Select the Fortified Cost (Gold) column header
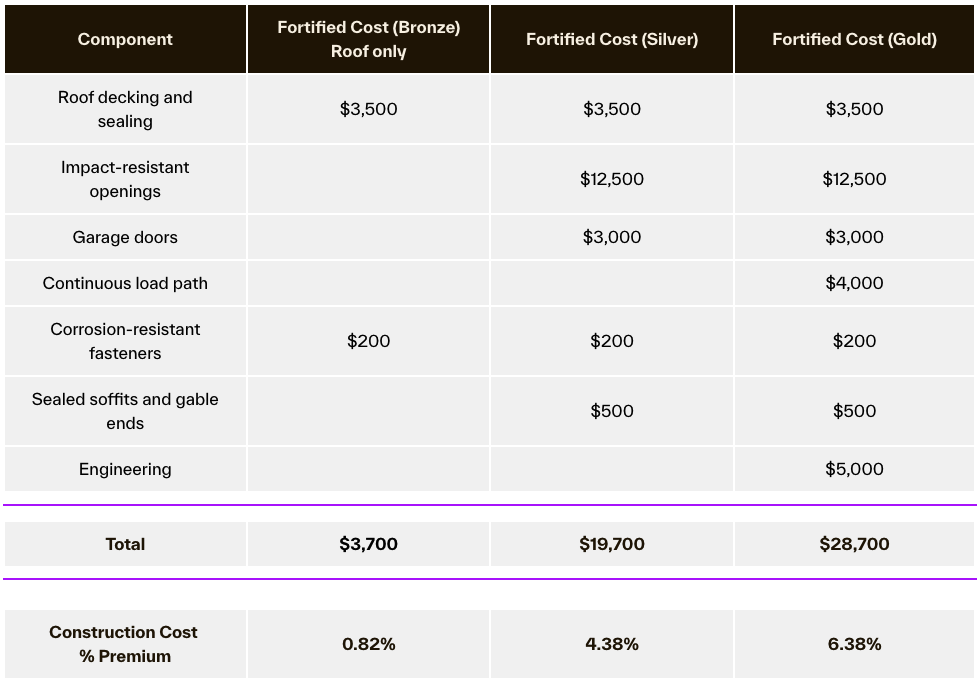Screen dimensions: 979x684 coord(854,39)
